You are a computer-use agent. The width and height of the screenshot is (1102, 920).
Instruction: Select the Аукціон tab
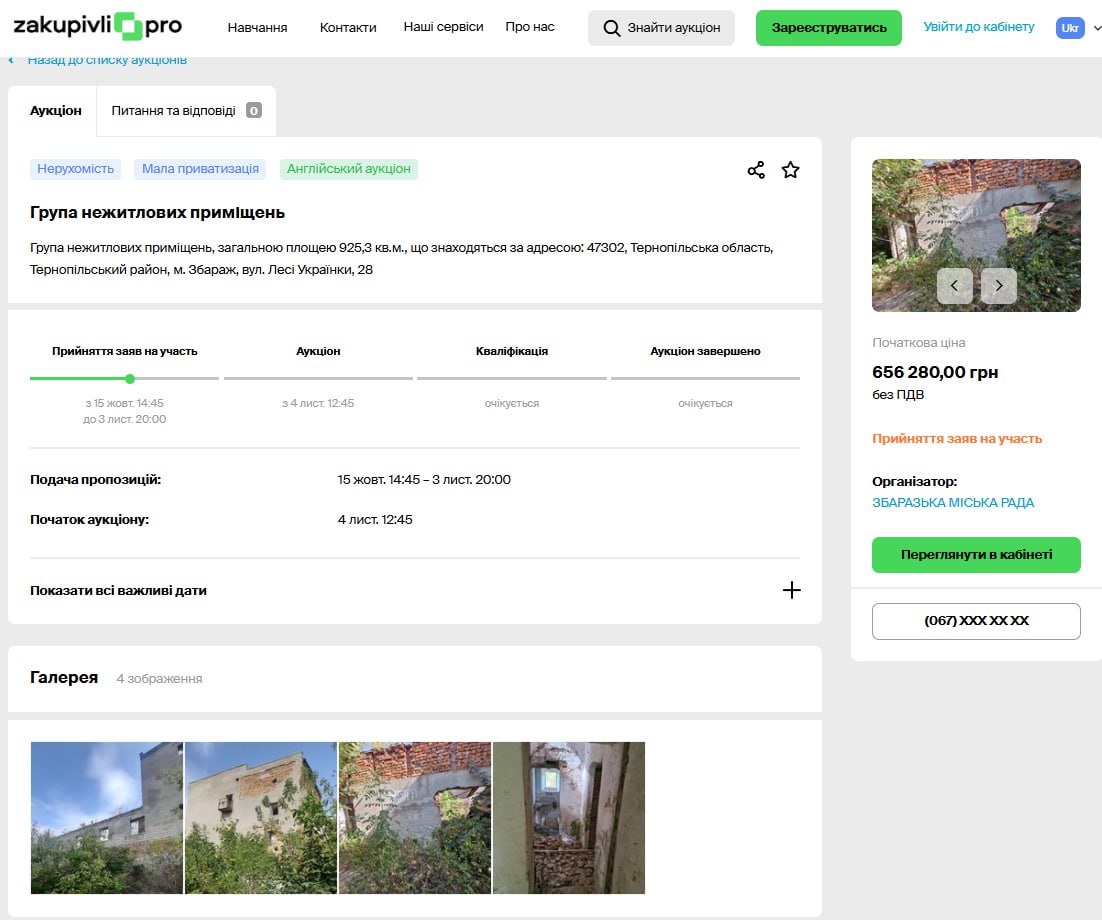pos(56,111)
